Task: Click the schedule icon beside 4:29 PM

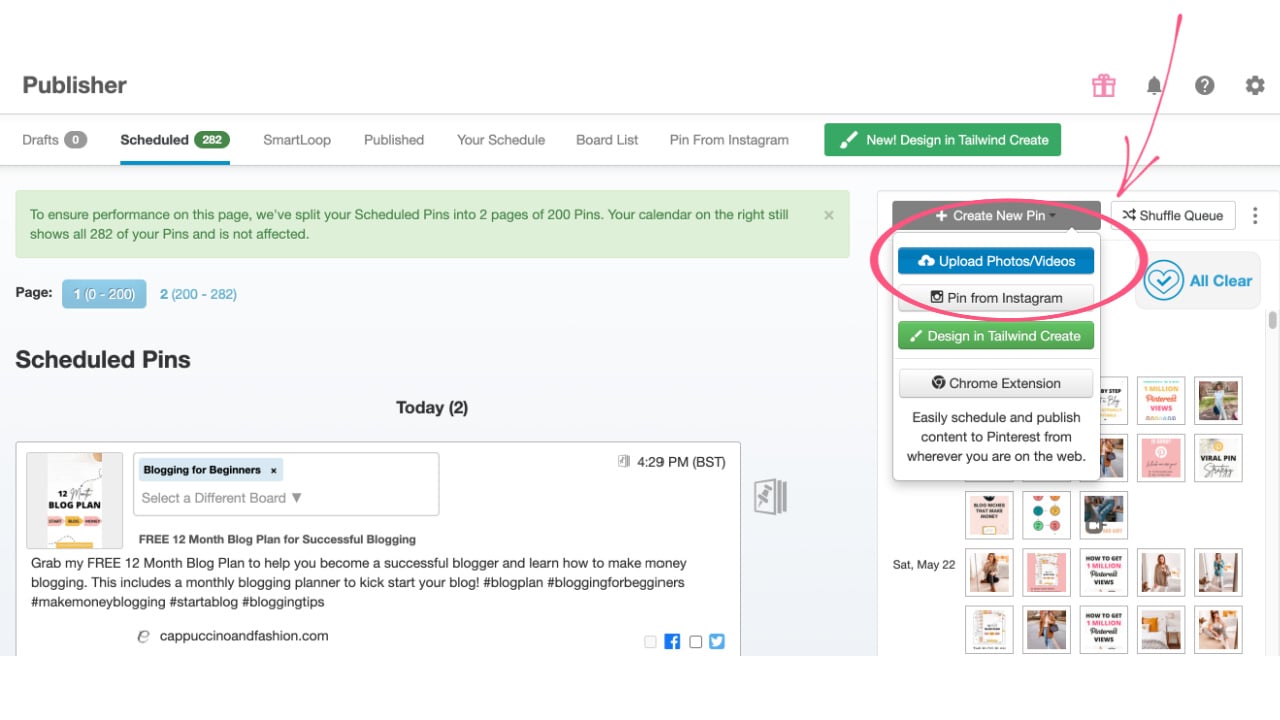Action: coord(624,461)
